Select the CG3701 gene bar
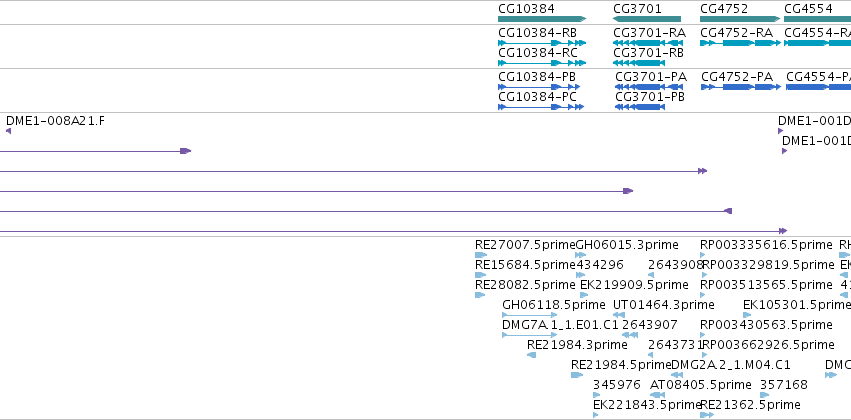 point(646,19)
